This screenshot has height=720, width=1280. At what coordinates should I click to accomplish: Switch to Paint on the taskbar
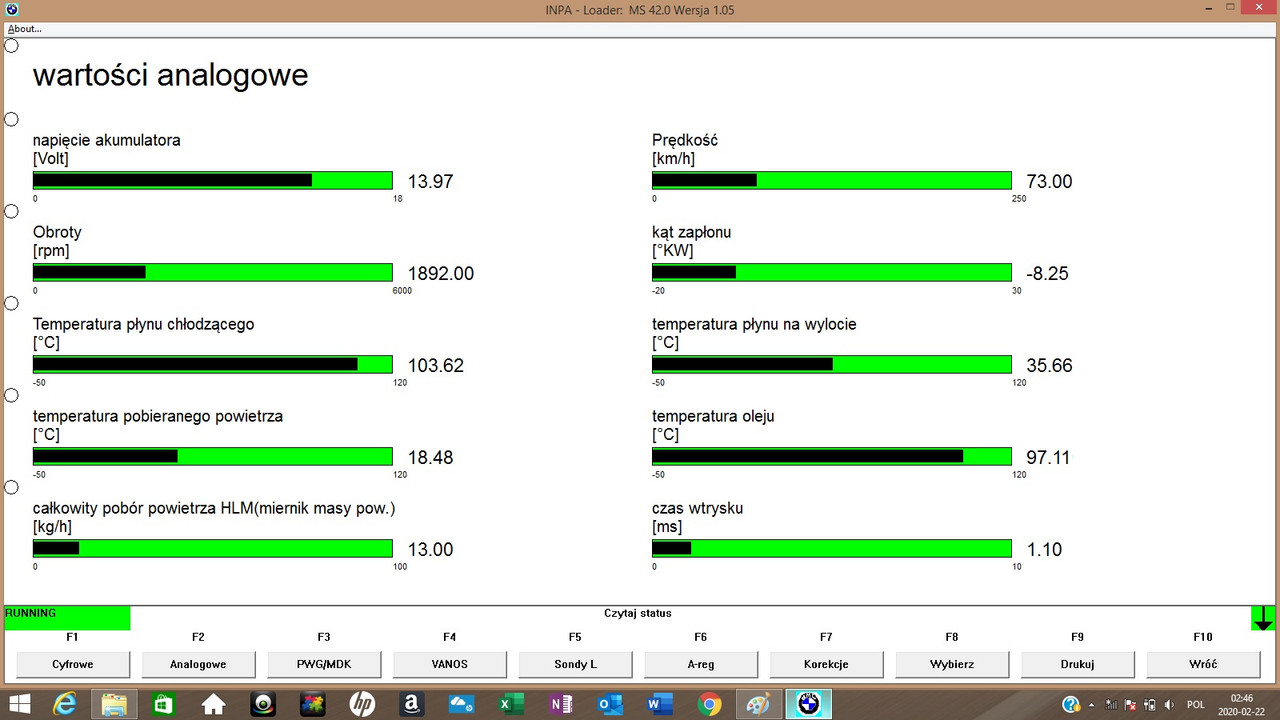click(758, 704)
